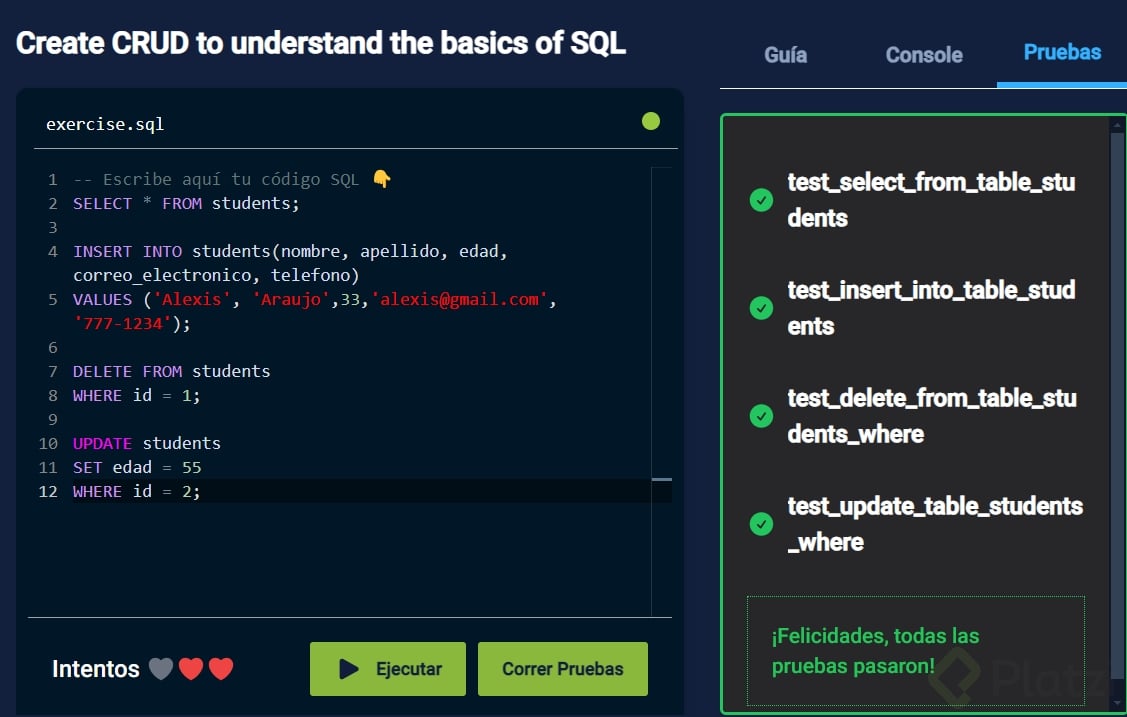The height and width of the screenshot is (717, 1127).
Task: Click the Correr Pruebas button
Action: coord(562,669)
